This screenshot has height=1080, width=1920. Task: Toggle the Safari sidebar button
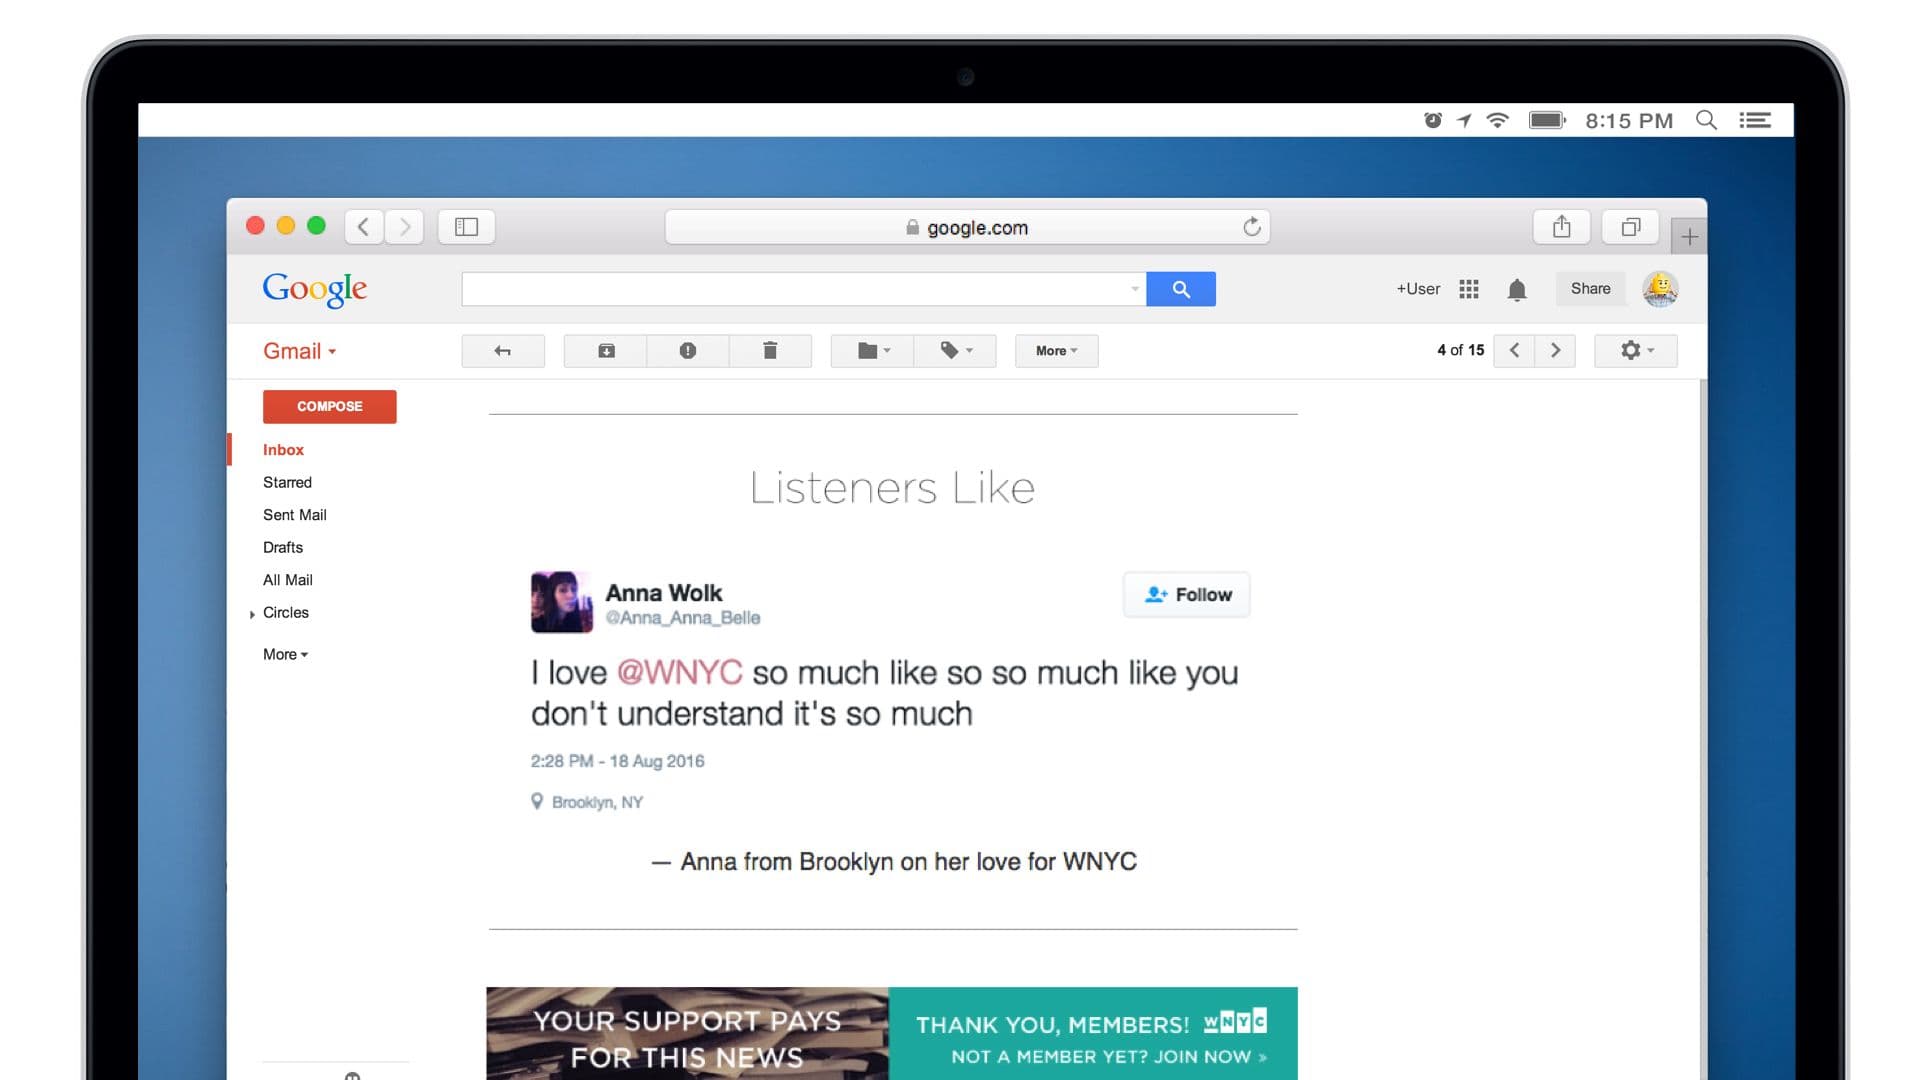coord(466,227)
